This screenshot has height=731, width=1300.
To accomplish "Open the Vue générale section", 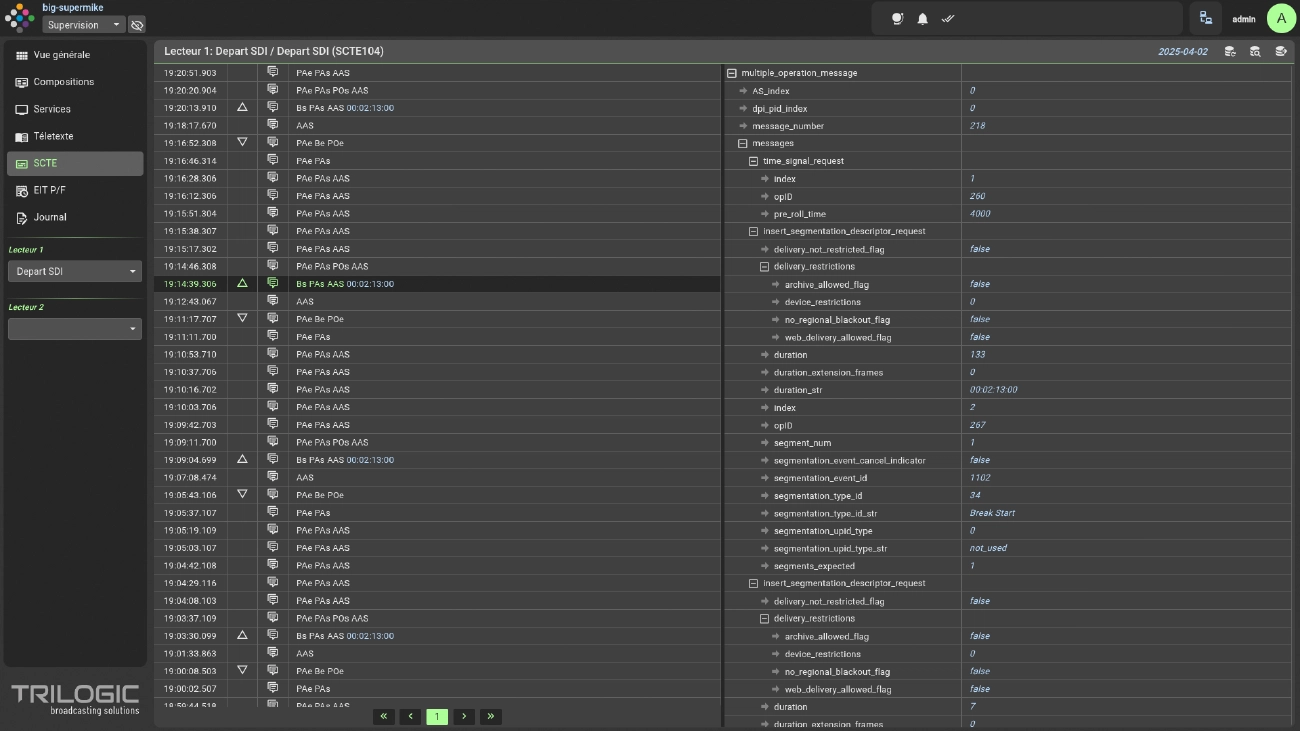I will pyautogui.click(x=75, y=55).
